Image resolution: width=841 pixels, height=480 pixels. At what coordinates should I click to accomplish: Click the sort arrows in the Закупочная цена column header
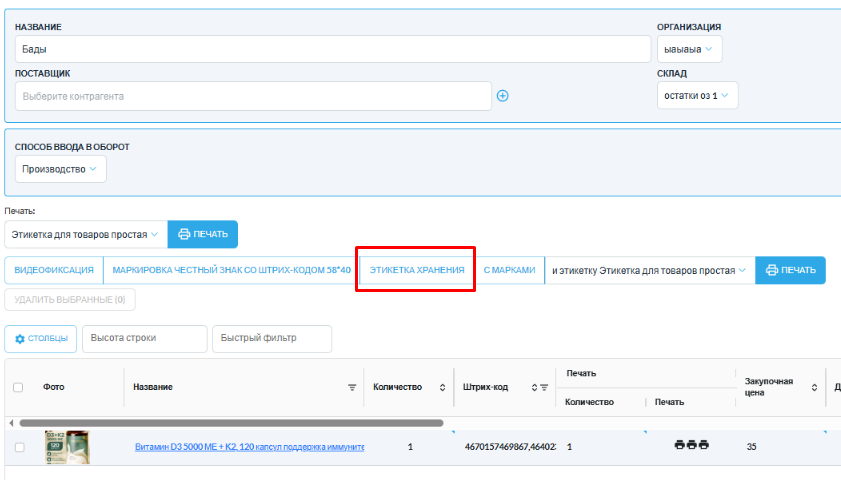click(814, 387)
